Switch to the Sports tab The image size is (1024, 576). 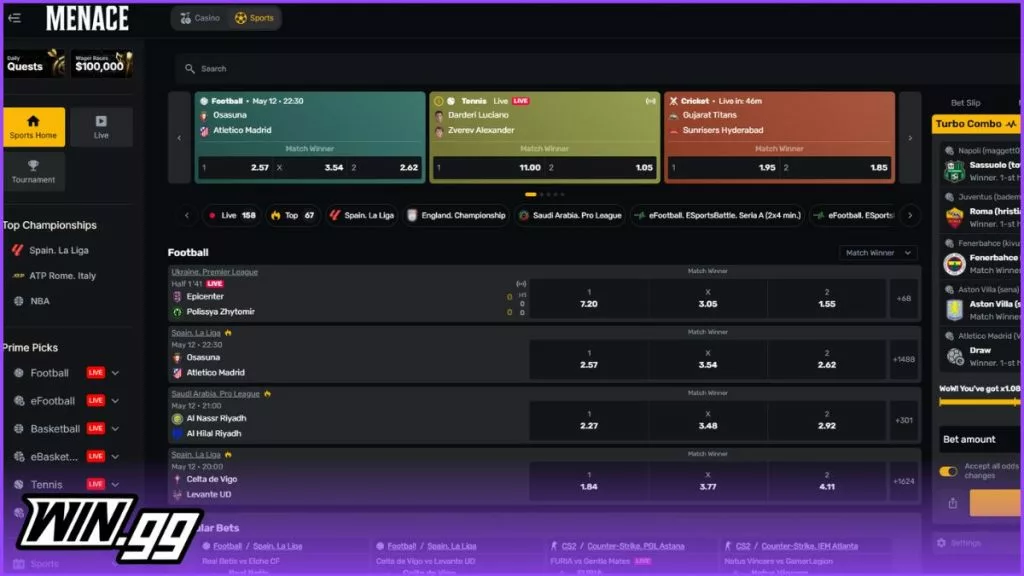255,18
